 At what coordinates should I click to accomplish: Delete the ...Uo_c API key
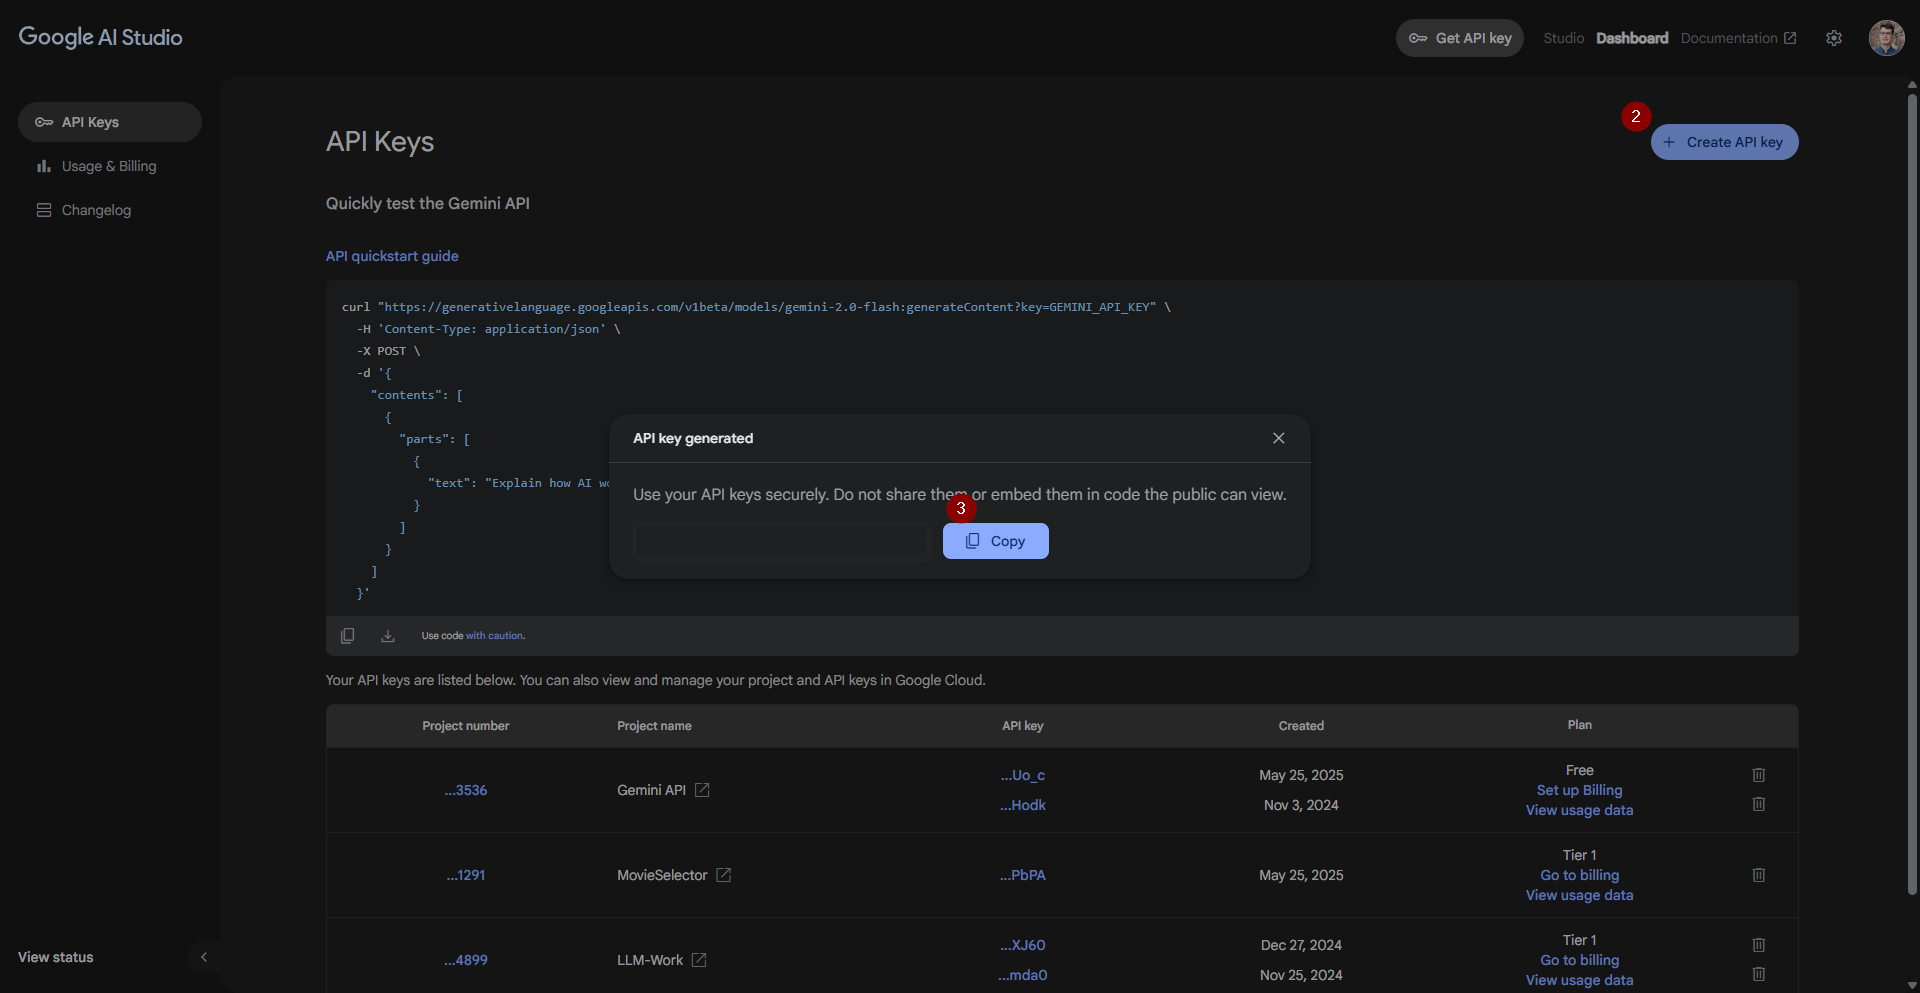1759,775
